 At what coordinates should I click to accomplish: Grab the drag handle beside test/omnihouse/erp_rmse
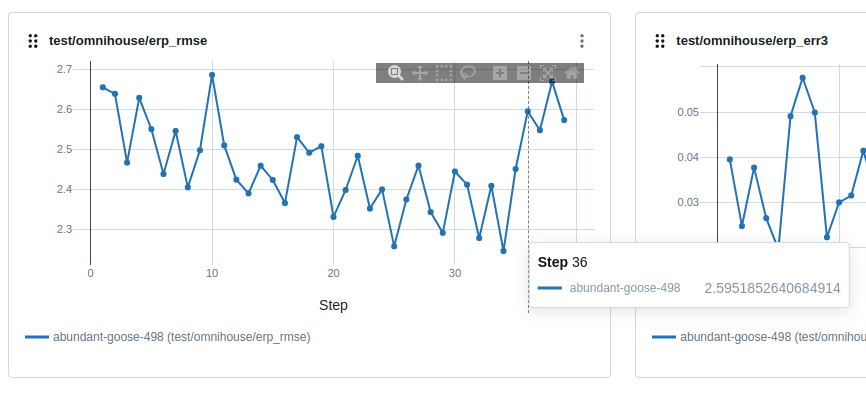pyautogui.click(x=33, y=41)
